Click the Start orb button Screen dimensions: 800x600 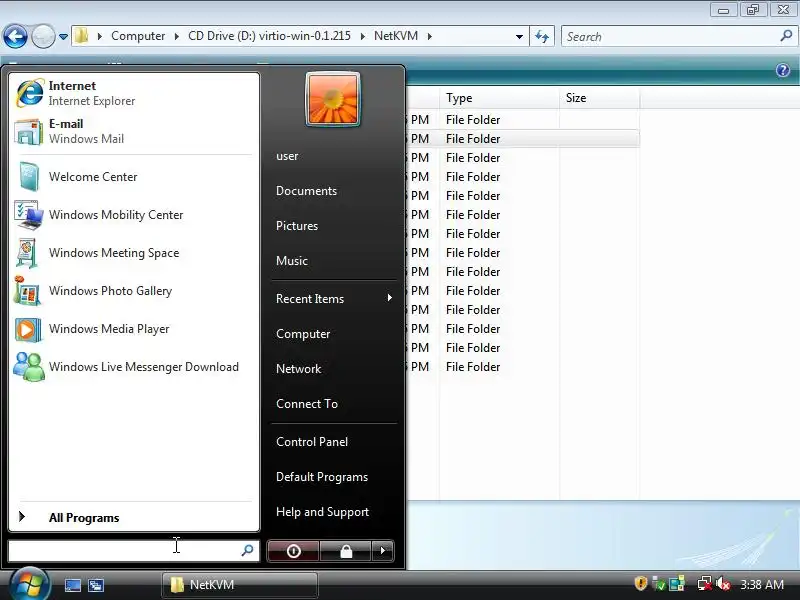pyautogui.click(x=29, y=585)
